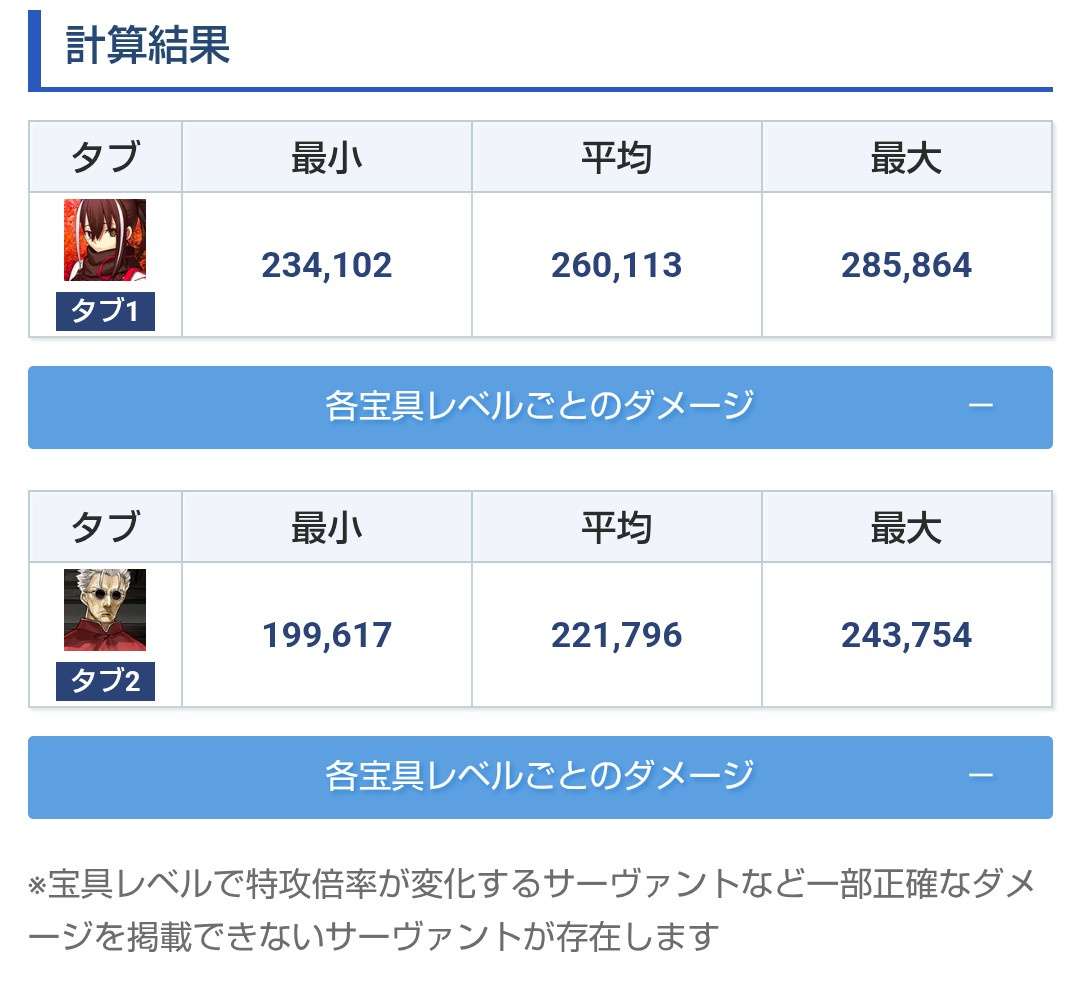The width and height of the screenshot is (1080, 1001).
Task: Click the maximum damage value 285,864
Action: (x=906, y=265)
